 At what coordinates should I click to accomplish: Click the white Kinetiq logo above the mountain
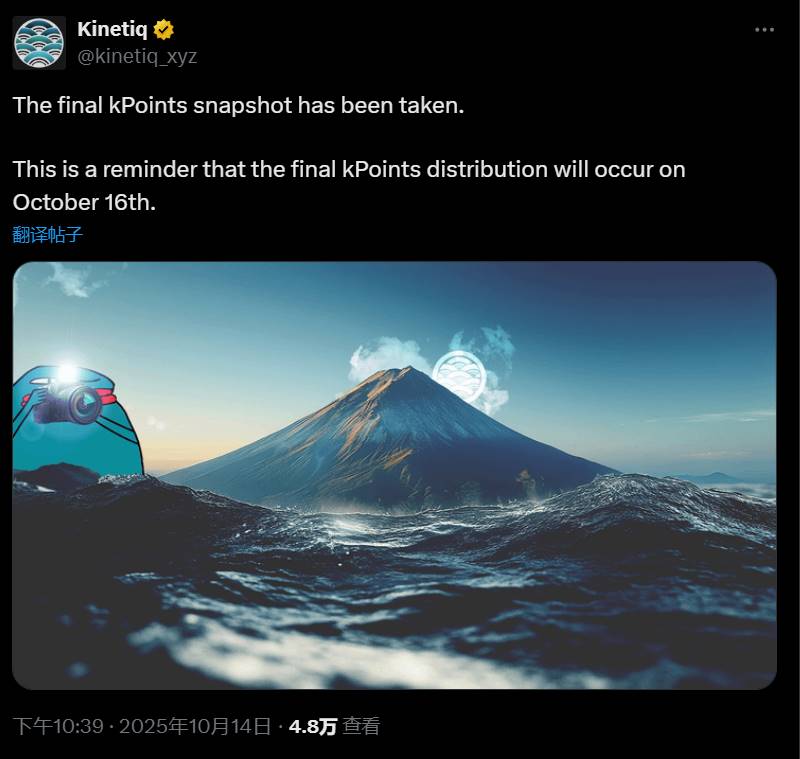[x=459, y=377]
